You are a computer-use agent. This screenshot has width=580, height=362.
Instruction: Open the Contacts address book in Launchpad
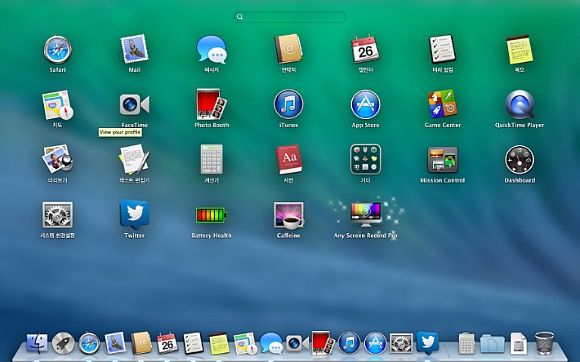coord(289,49)
